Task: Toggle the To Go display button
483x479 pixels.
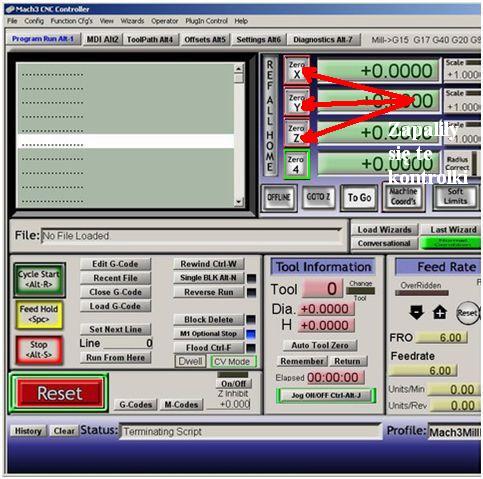Action: (x=359, y=197)
